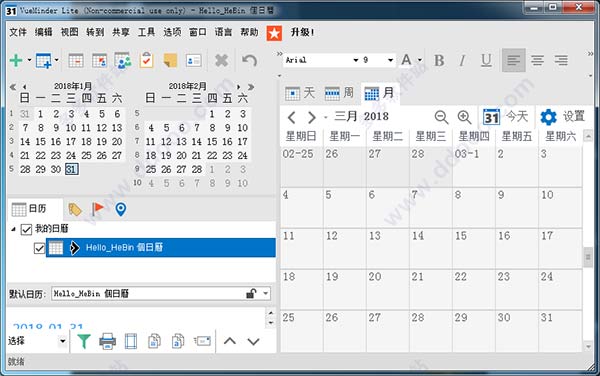Click the green filter funnel icon

(83, 341)
